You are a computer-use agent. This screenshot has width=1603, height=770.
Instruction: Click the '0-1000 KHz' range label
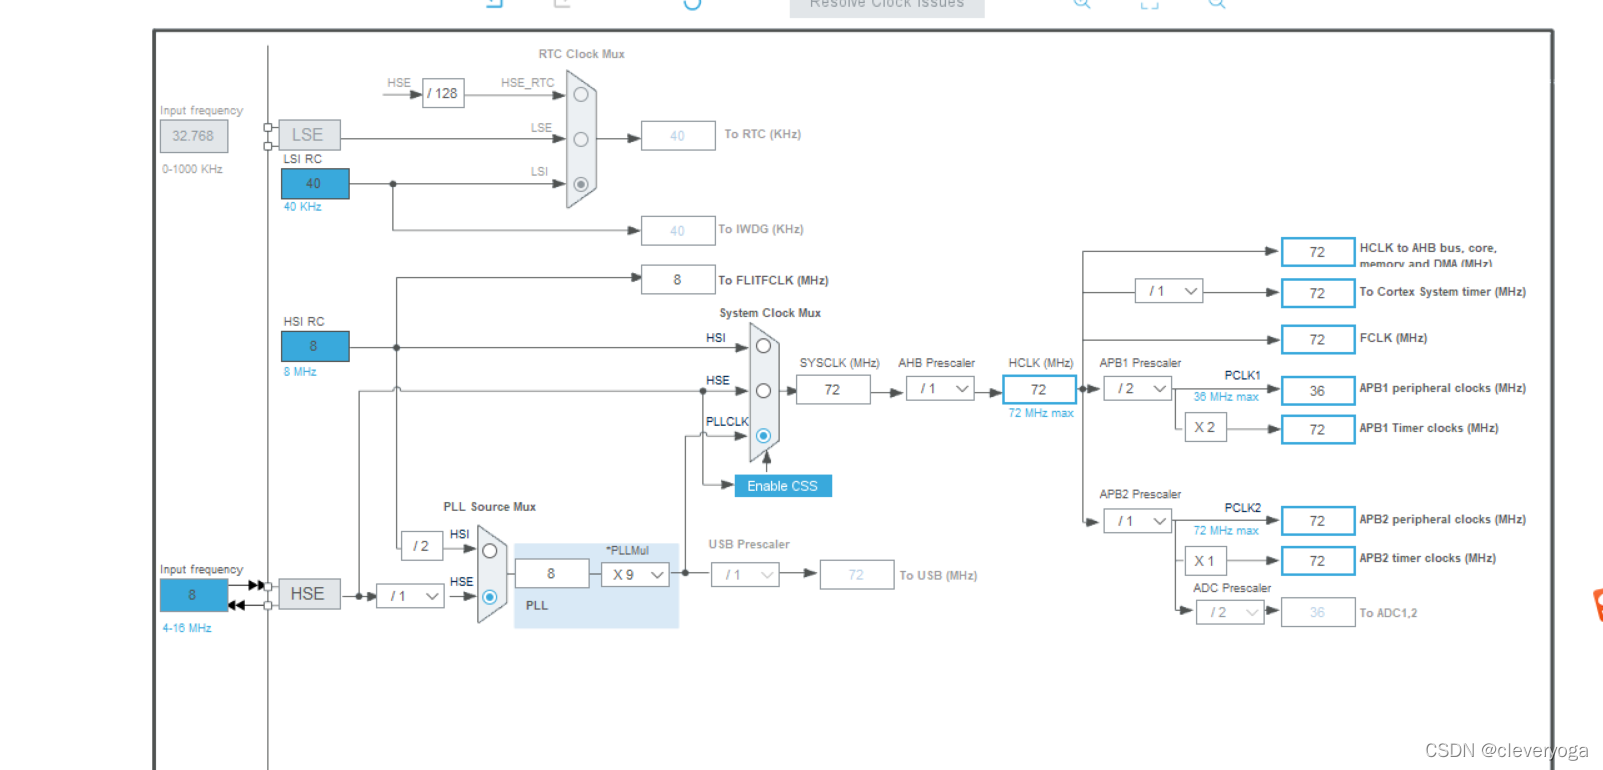click(x=192, y=169)
